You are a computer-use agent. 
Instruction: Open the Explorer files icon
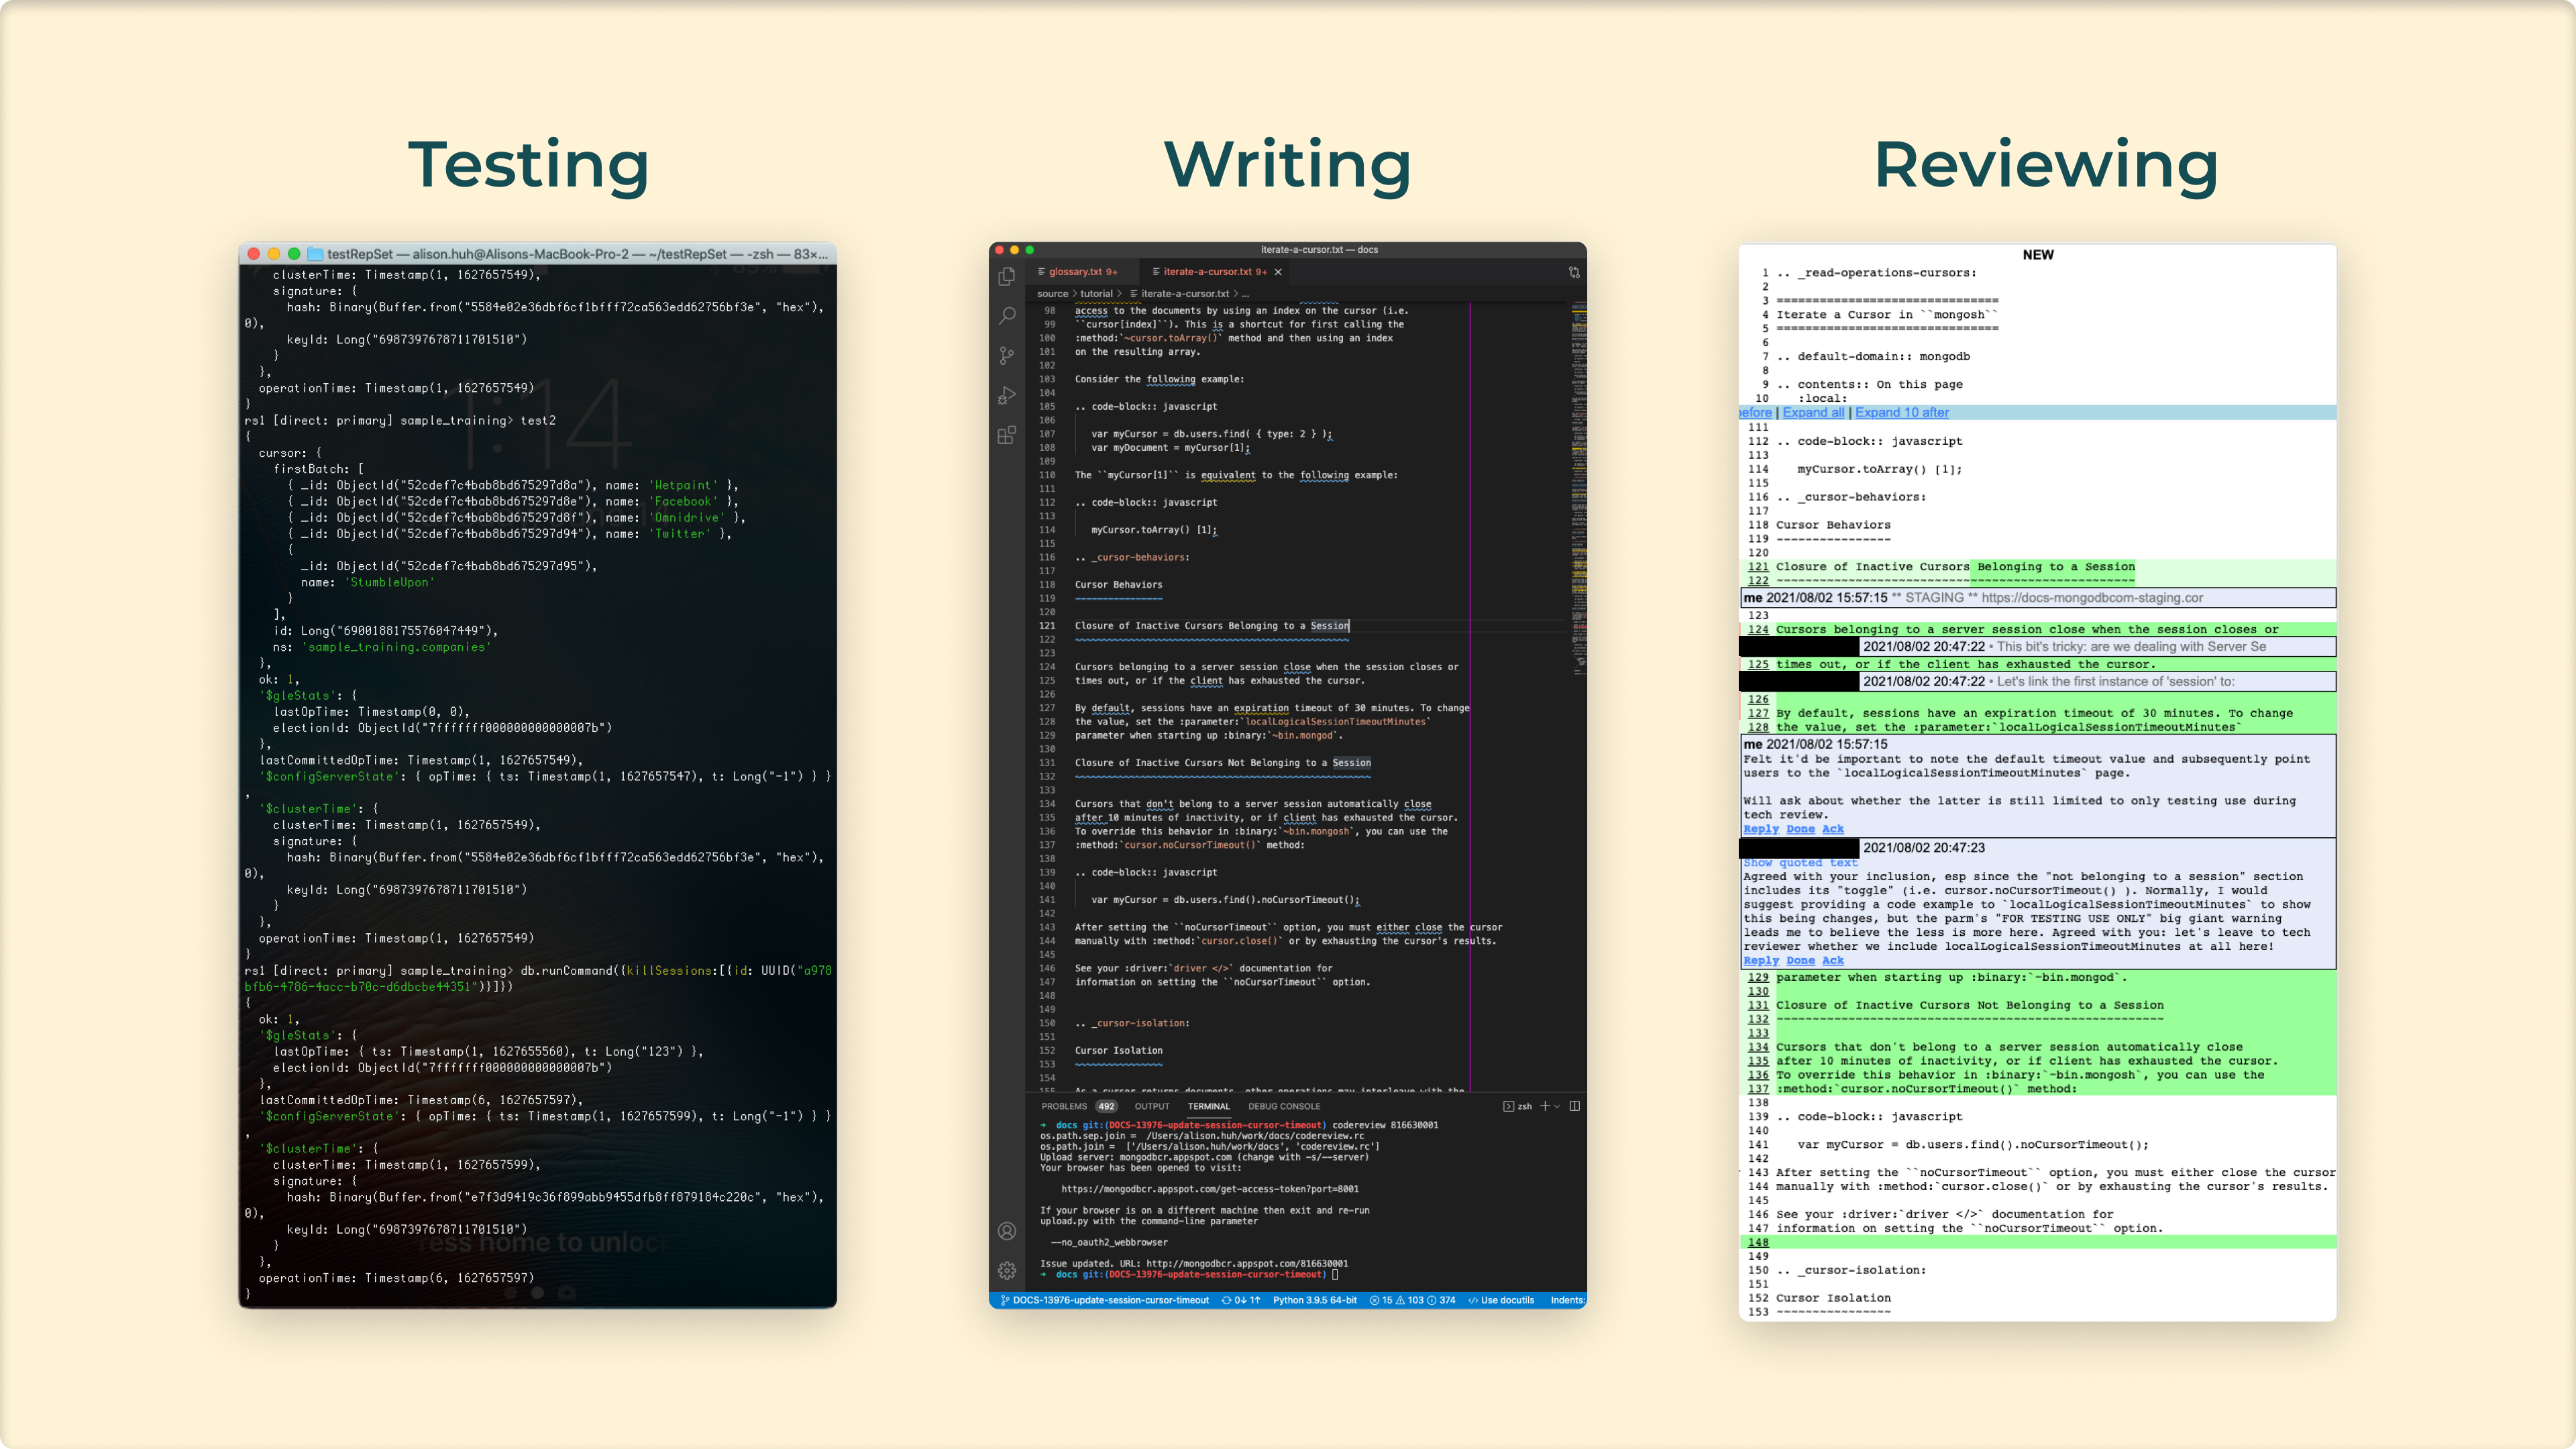1007,276
